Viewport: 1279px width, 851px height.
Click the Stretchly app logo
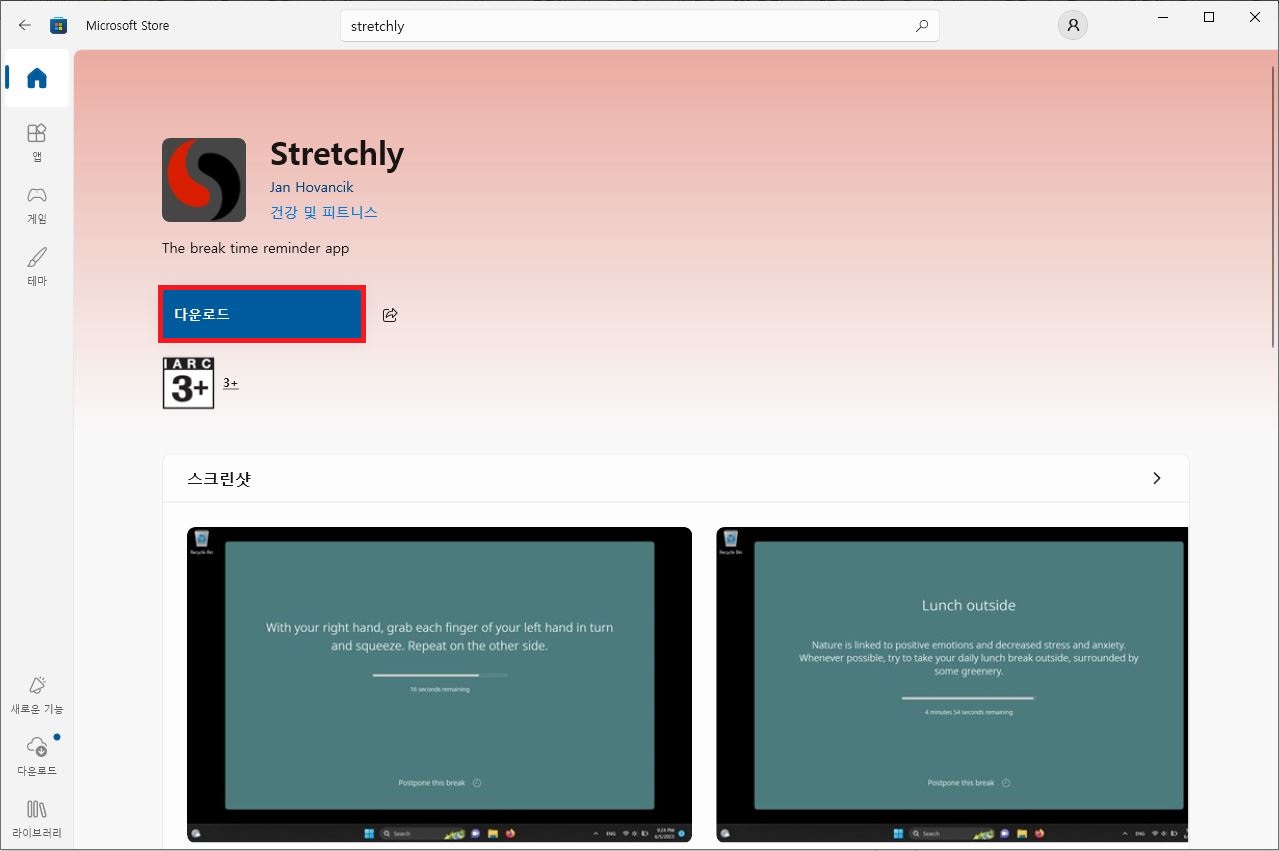pos(204,180)
